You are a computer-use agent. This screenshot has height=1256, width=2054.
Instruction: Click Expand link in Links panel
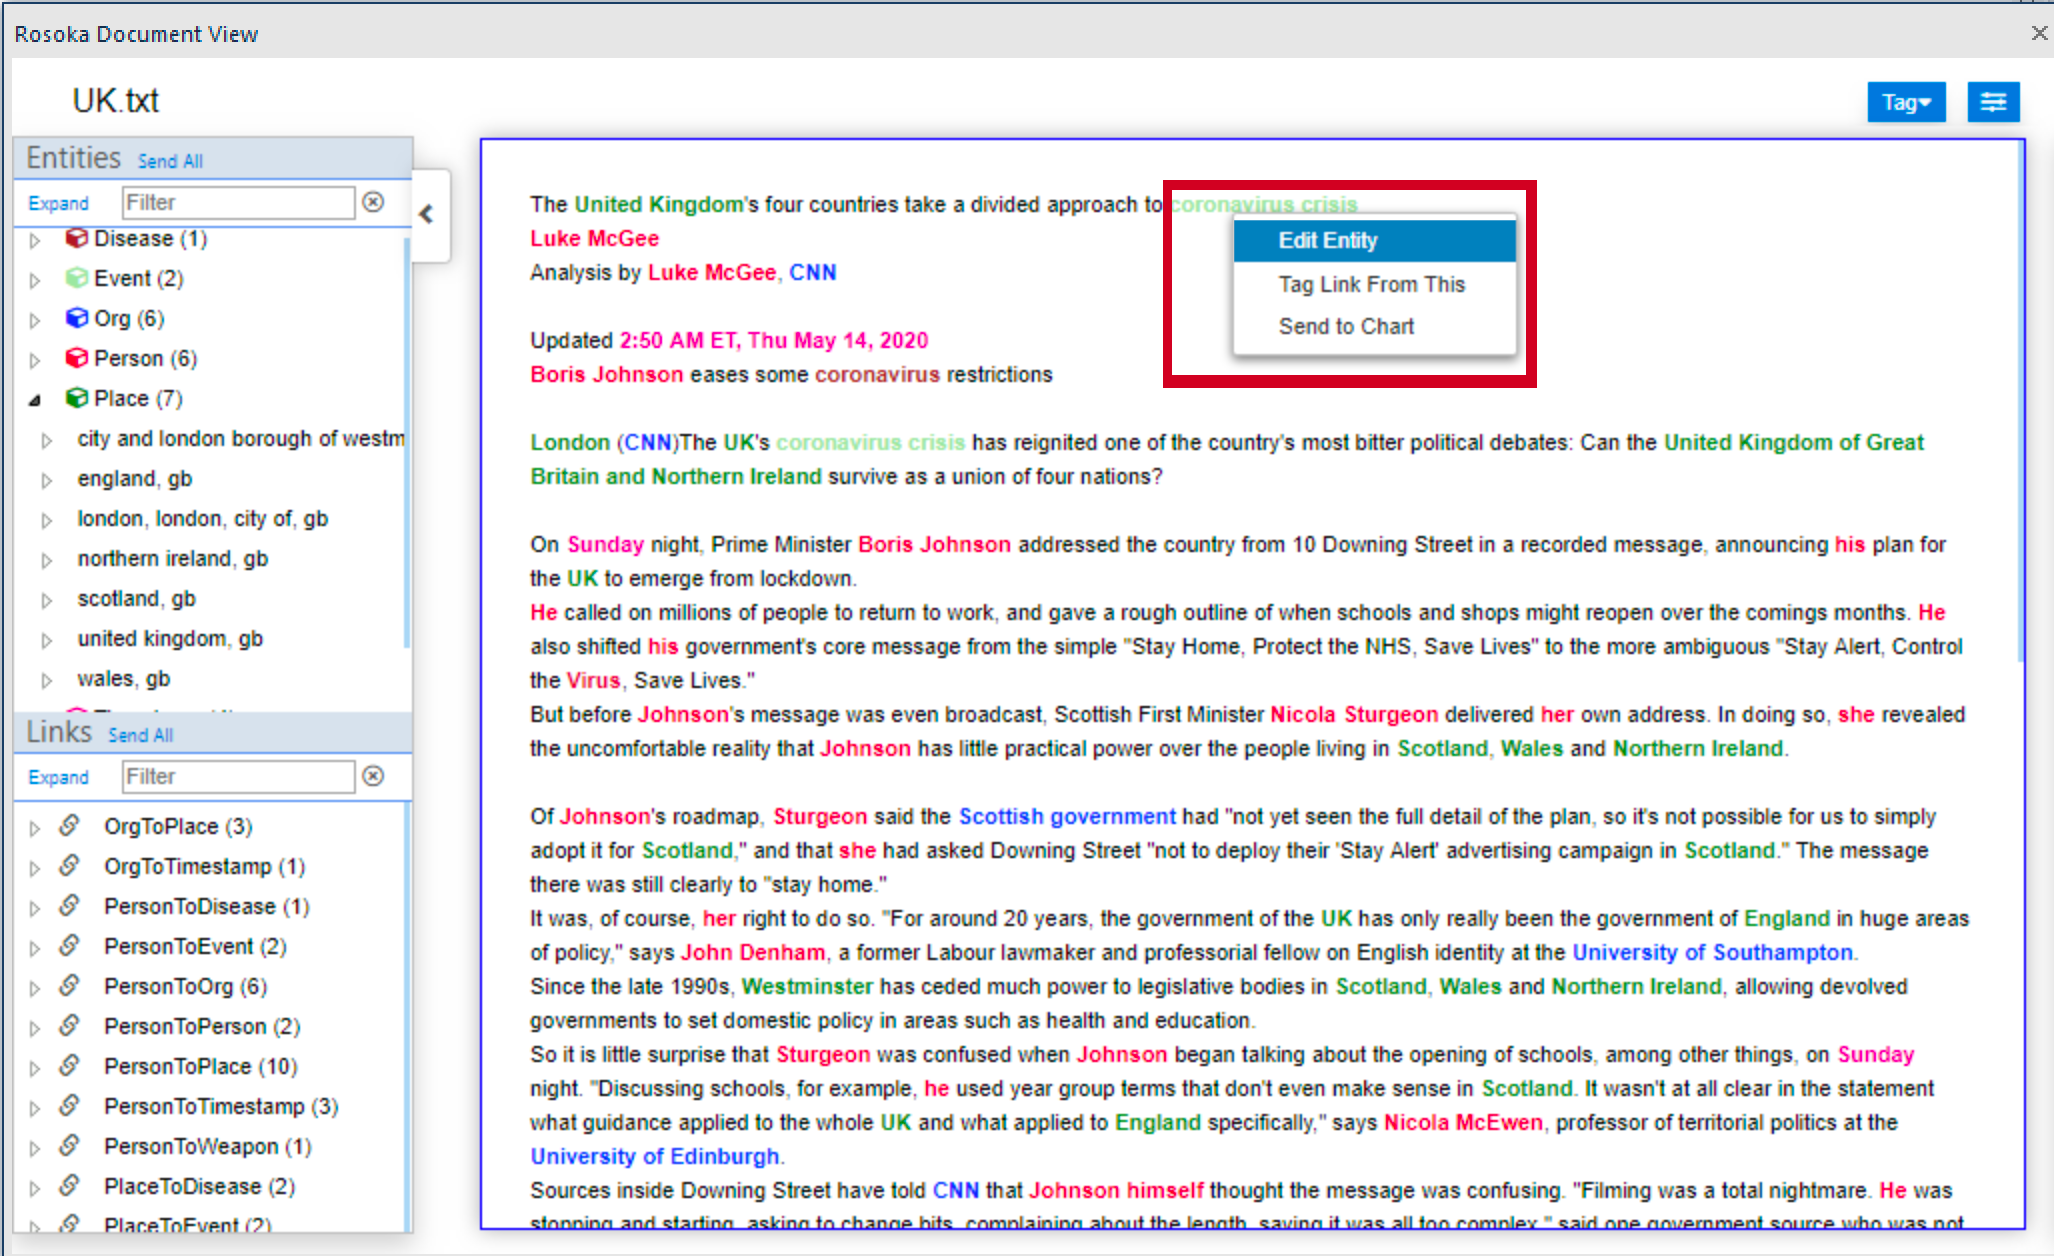click(x=58, y=777)
